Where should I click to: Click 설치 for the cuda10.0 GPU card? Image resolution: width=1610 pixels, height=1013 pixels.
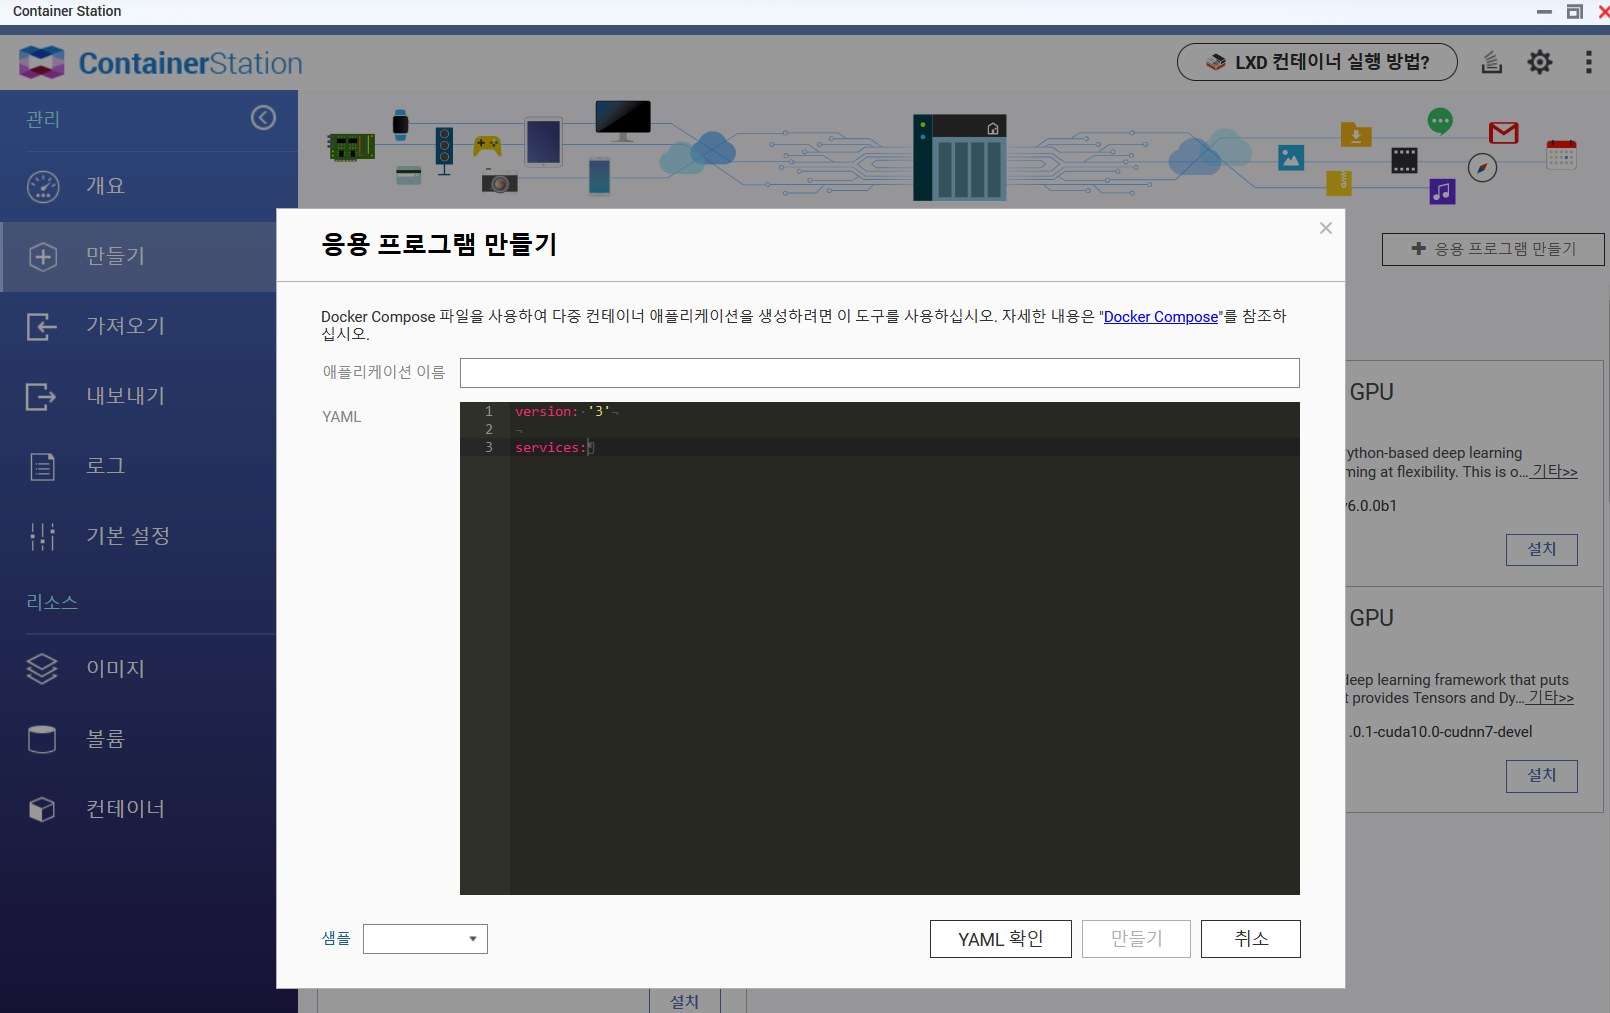tap(1542, 776)
